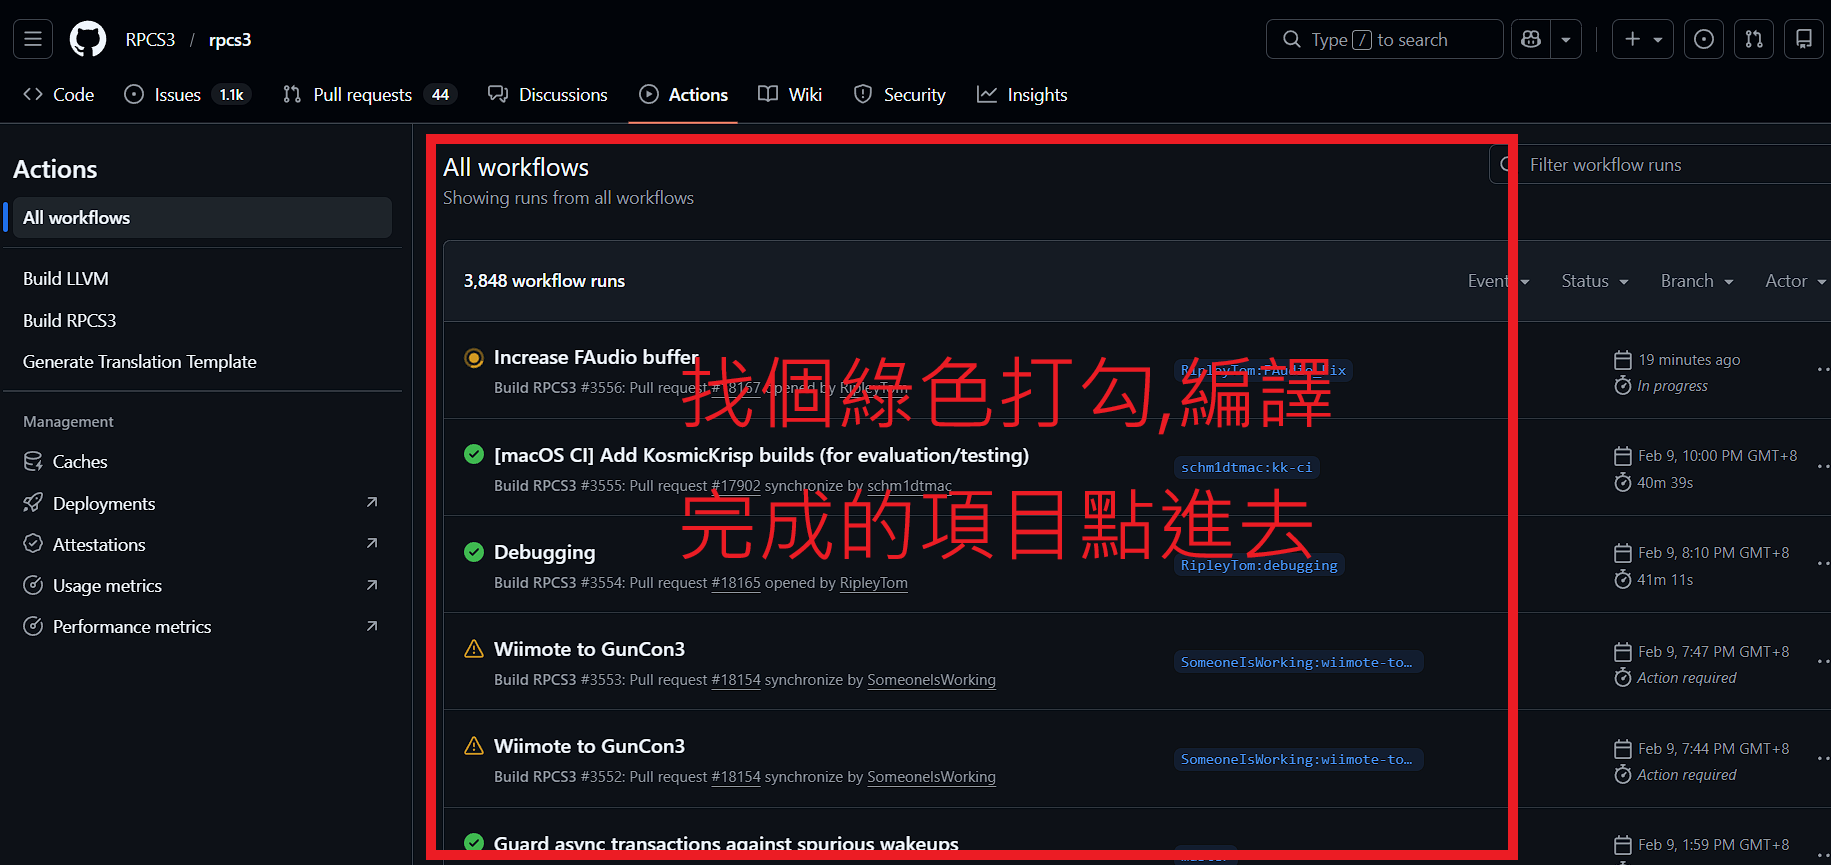
Task: Click the GitHub logo home icon
Action: [x=88, y=39]
